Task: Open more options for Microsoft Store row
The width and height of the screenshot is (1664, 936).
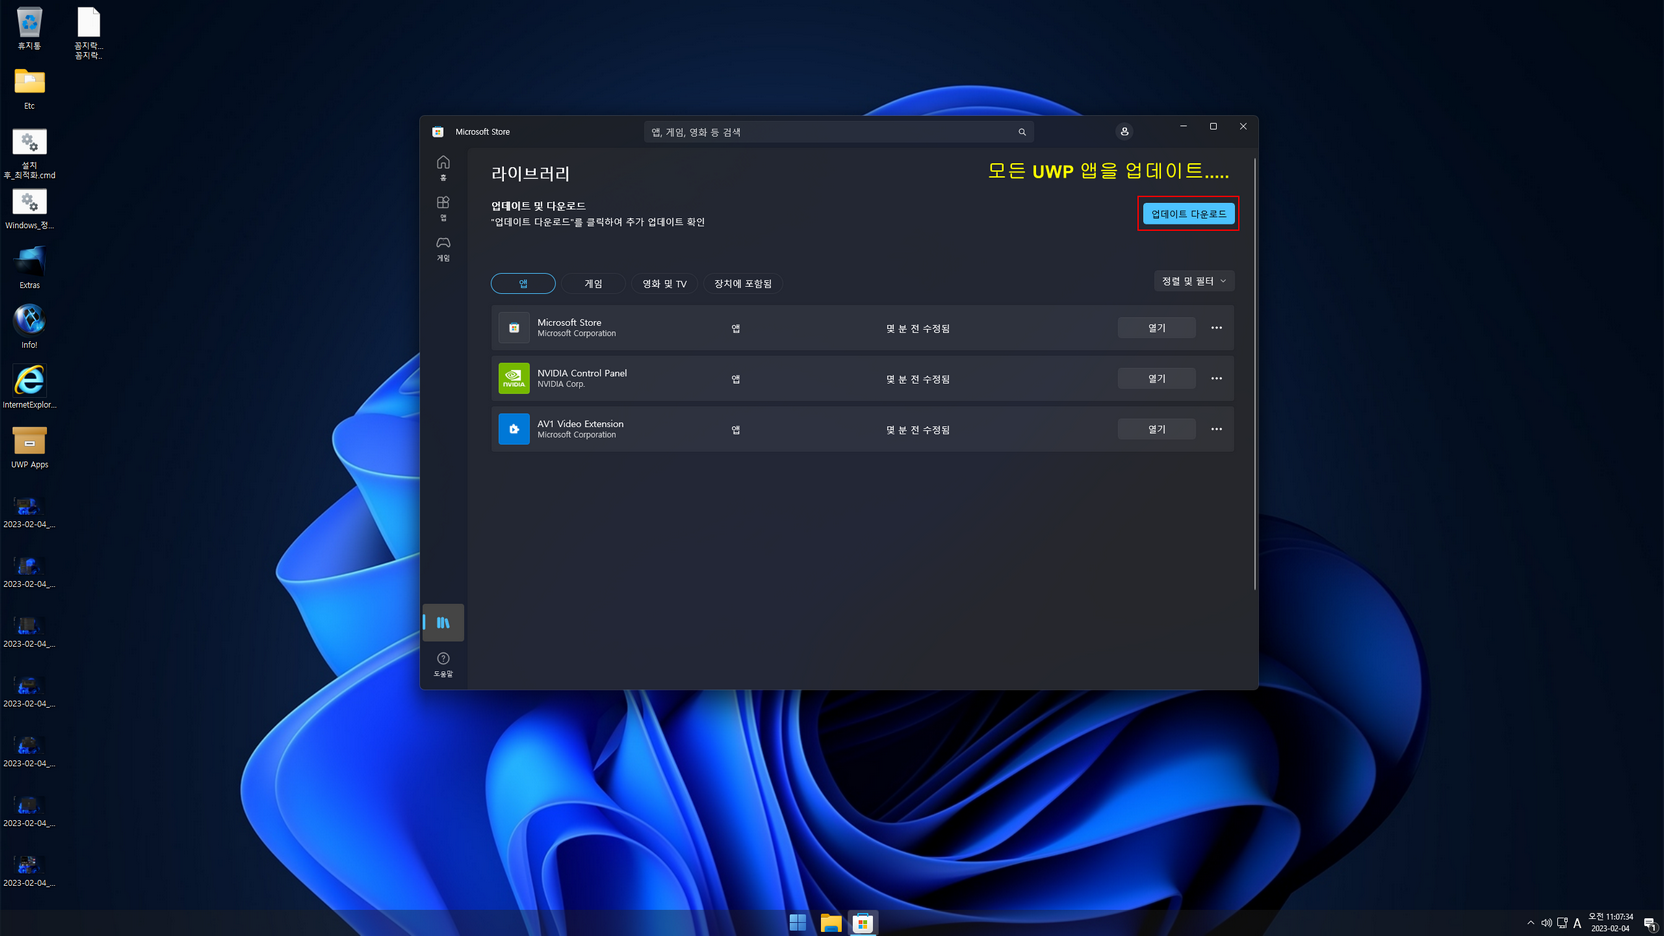Action: 1216,328
